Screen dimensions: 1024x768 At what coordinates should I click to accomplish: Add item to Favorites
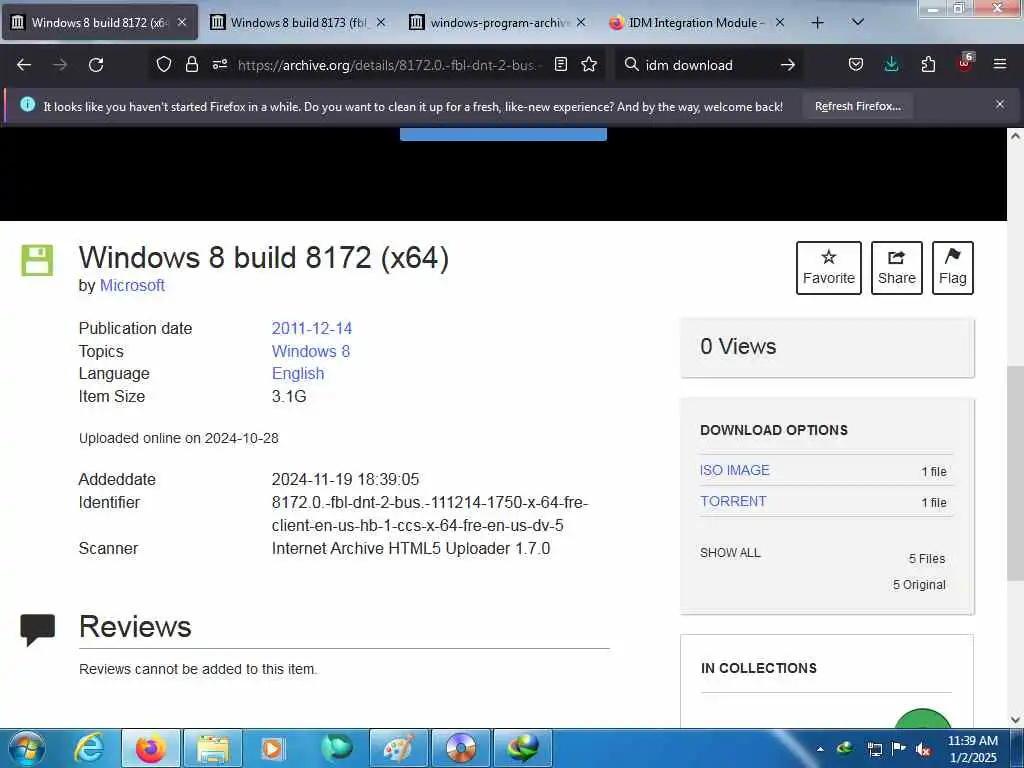coord(829,268)
